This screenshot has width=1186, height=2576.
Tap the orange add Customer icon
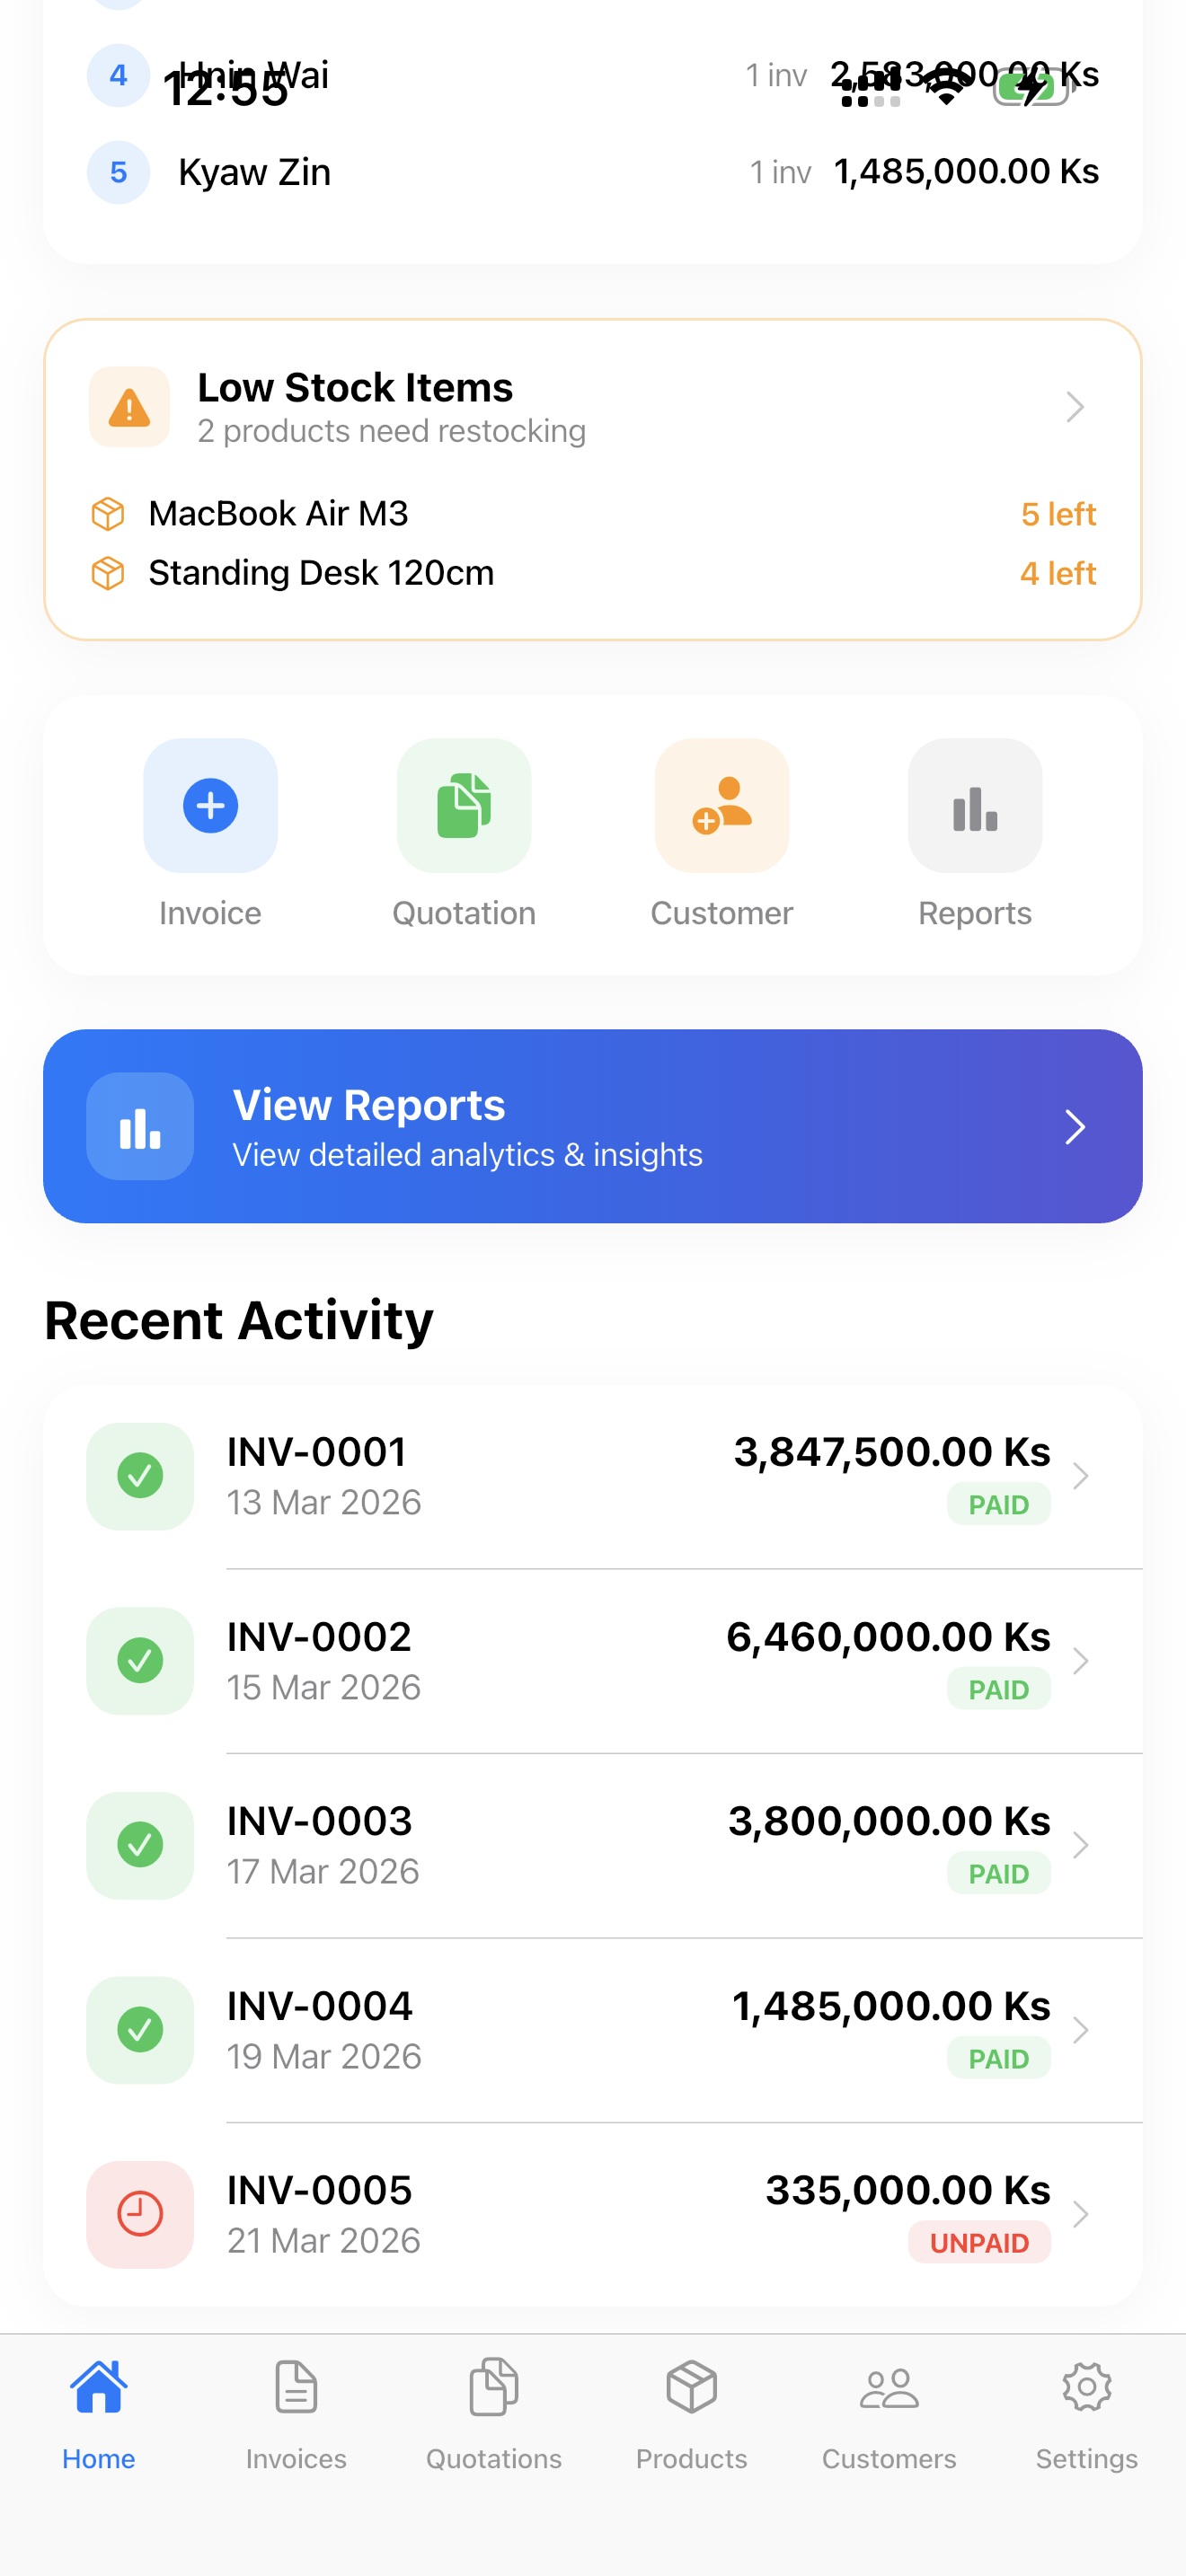pos(721,806)
